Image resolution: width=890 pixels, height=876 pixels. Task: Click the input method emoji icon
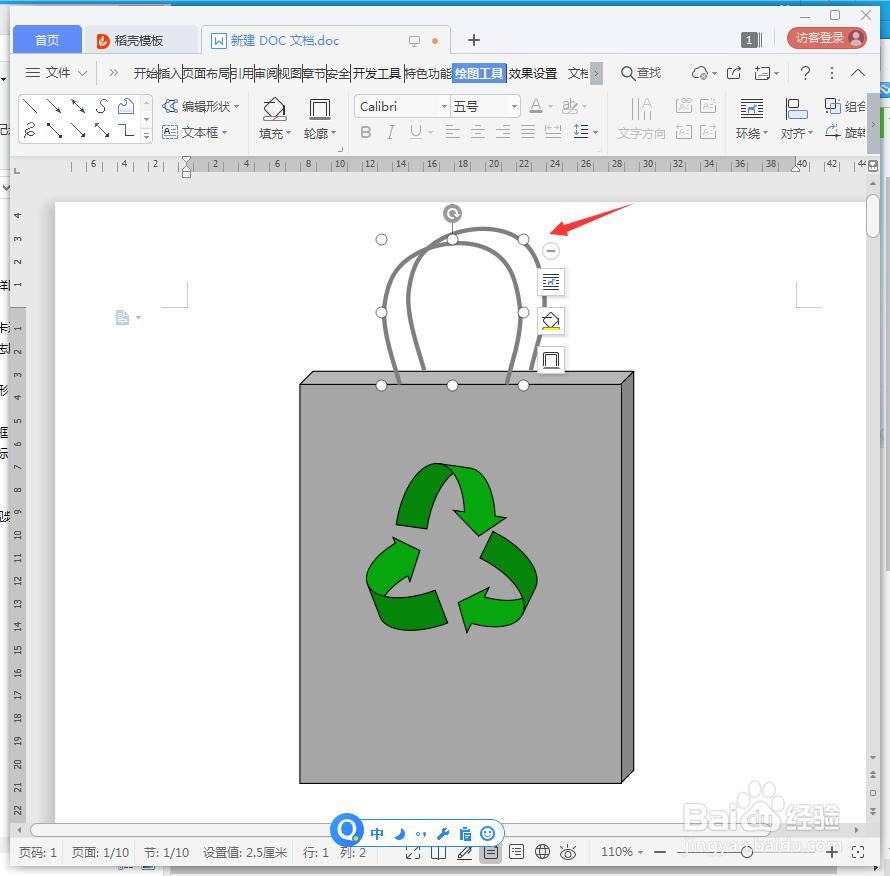(x=488, y=833)
